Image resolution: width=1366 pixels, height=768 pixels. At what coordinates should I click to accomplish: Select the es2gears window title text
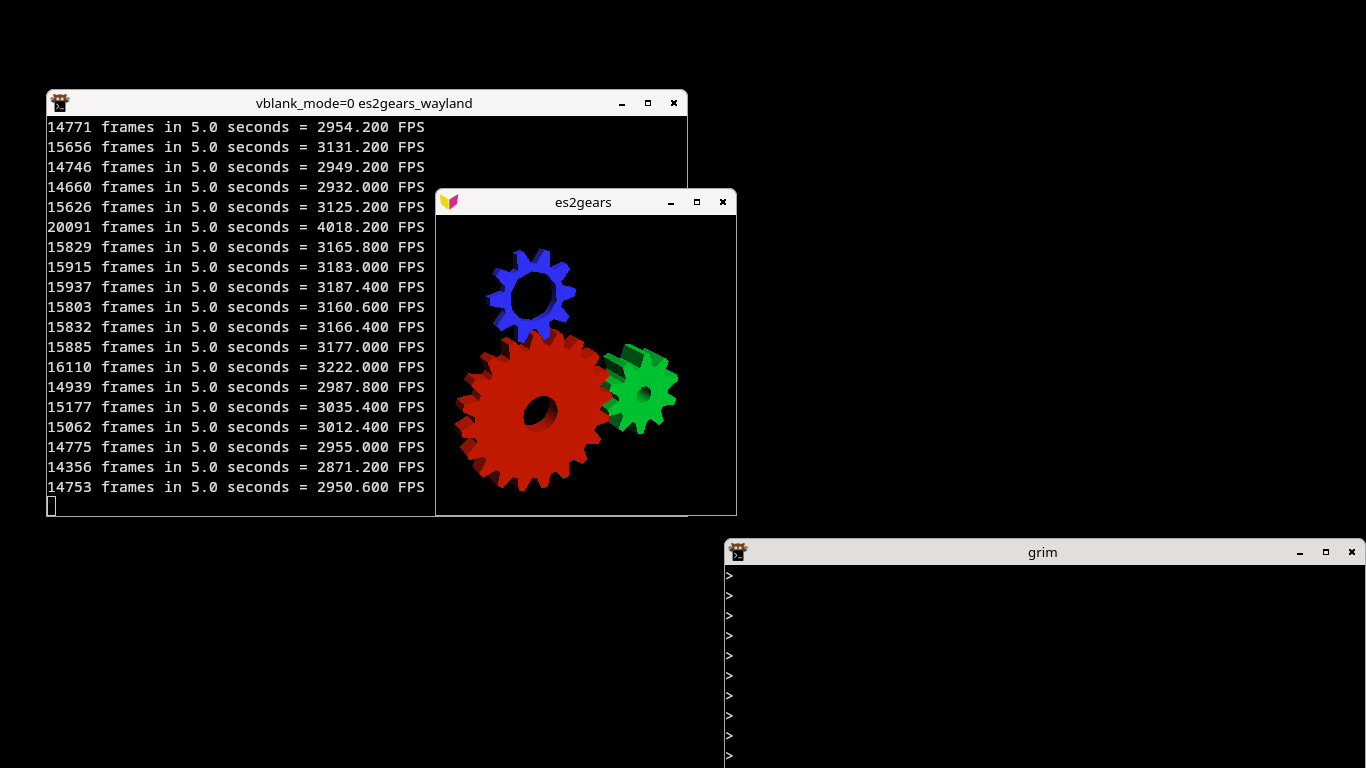583,202
